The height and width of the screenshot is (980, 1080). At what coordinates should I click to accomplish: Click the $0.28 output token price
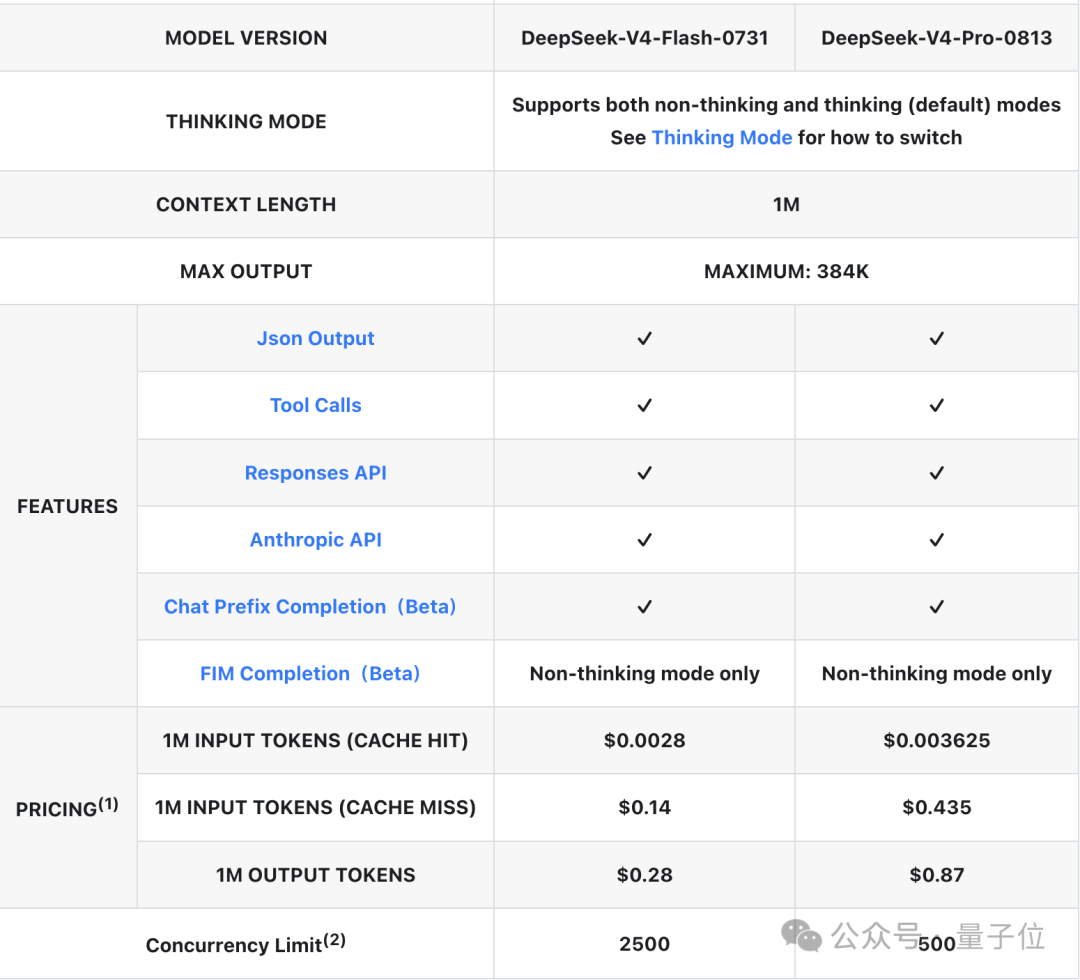coord(645,875)
